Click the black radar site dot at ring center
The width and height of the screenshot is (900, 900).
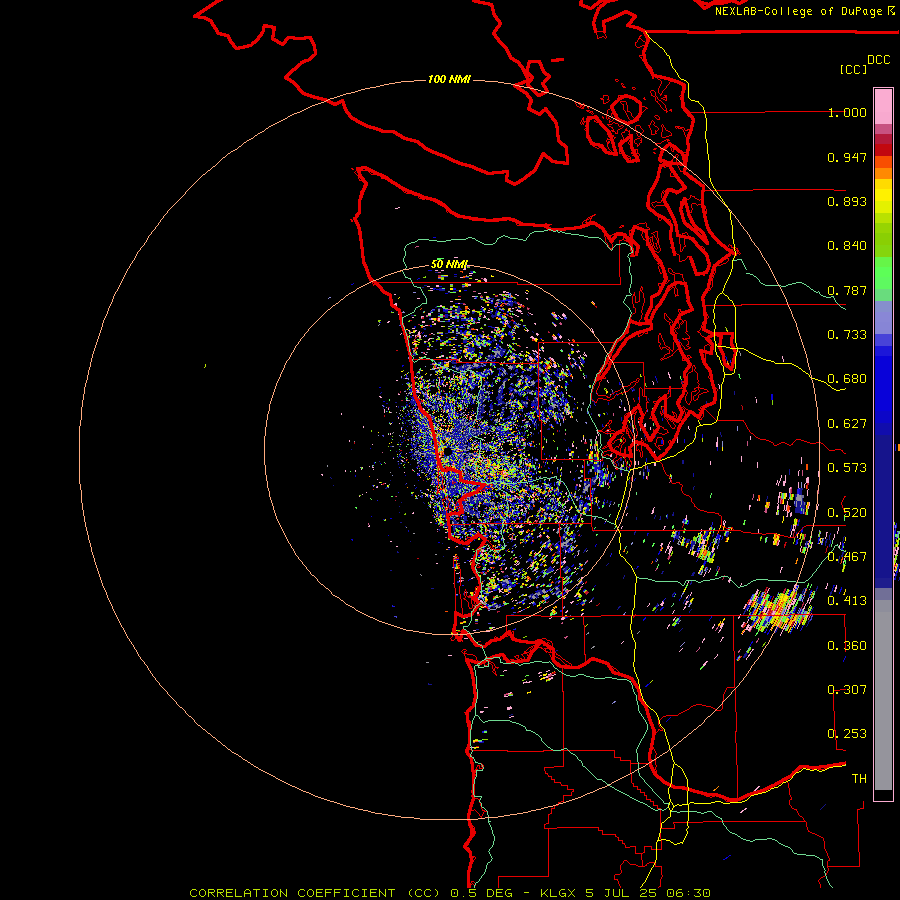tap(447, 452)
